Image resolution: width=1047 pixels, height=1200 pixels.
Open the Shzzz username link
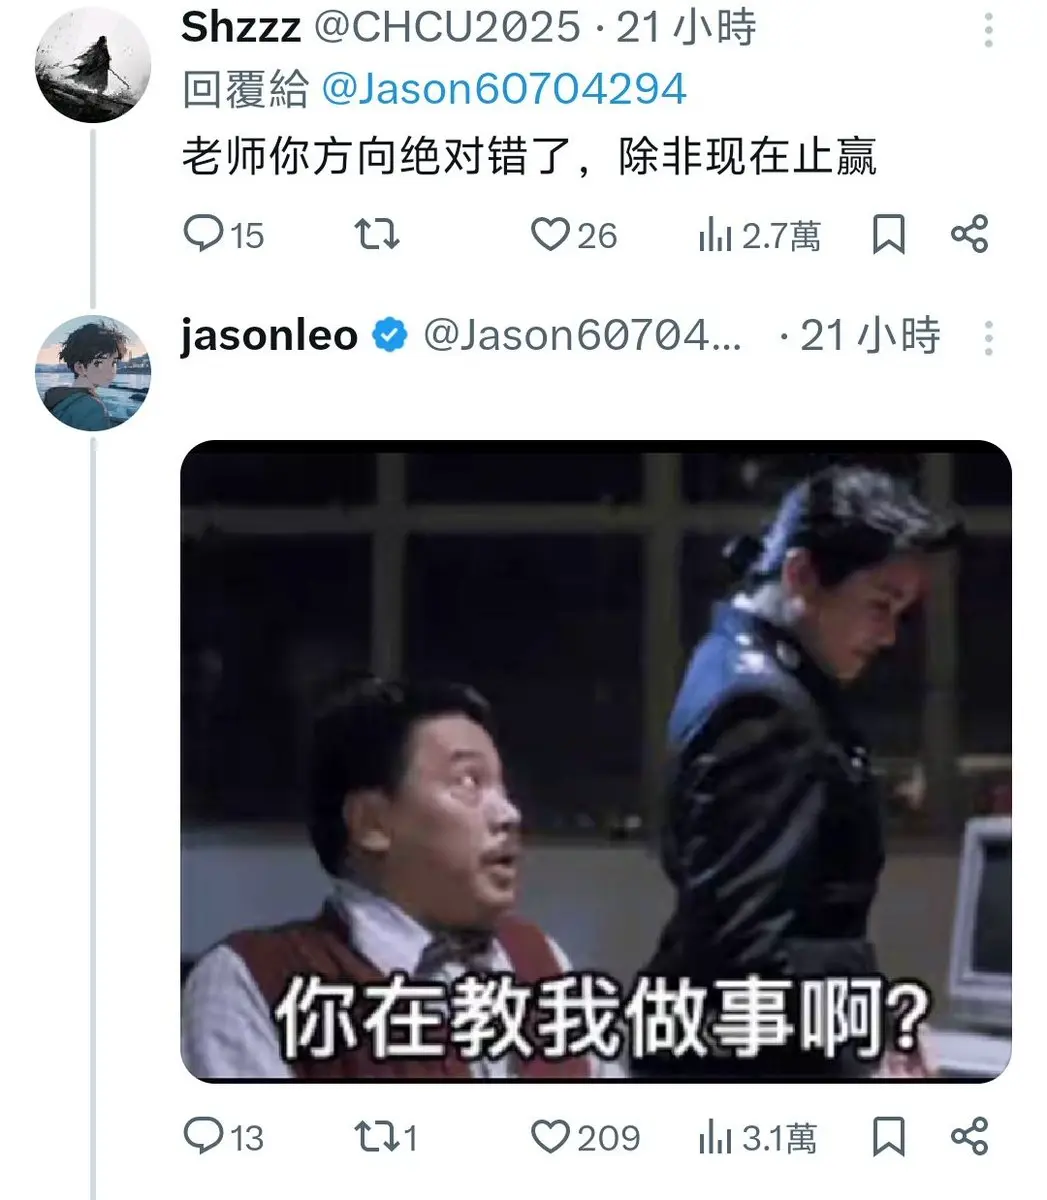[x=240, y=28]
